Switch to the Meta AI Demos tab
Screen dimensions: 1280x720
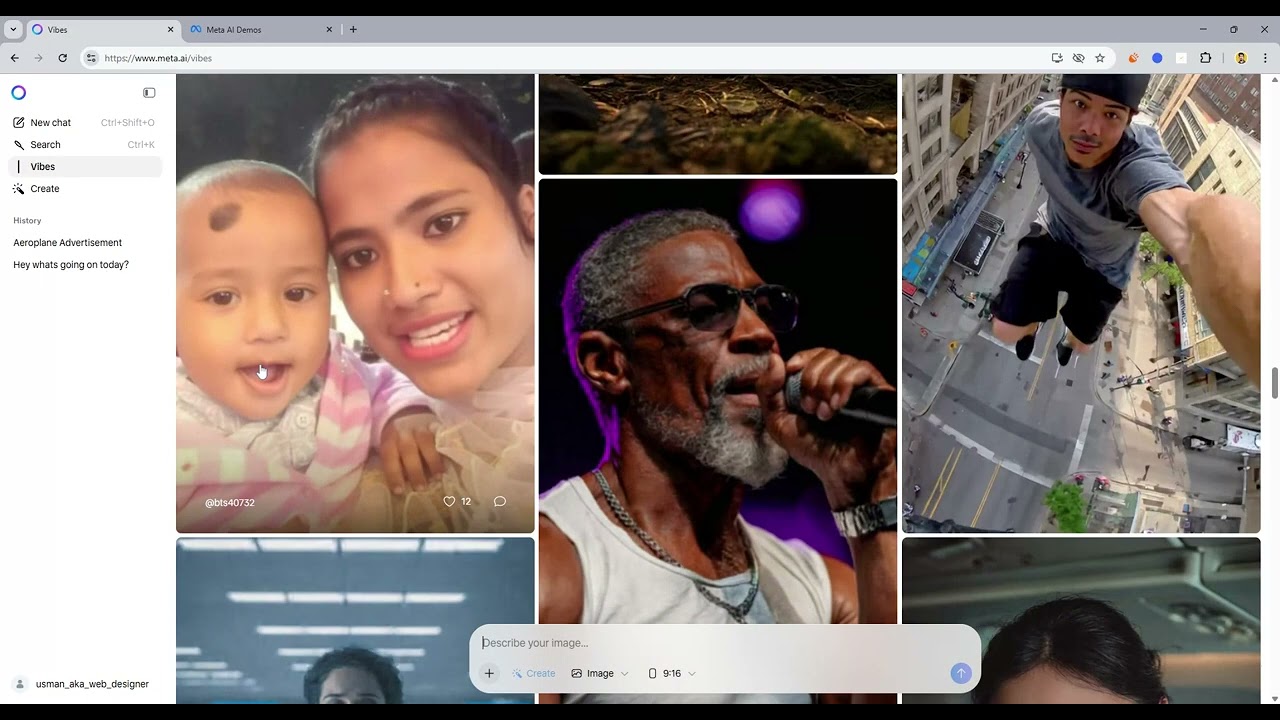(260, 29)
